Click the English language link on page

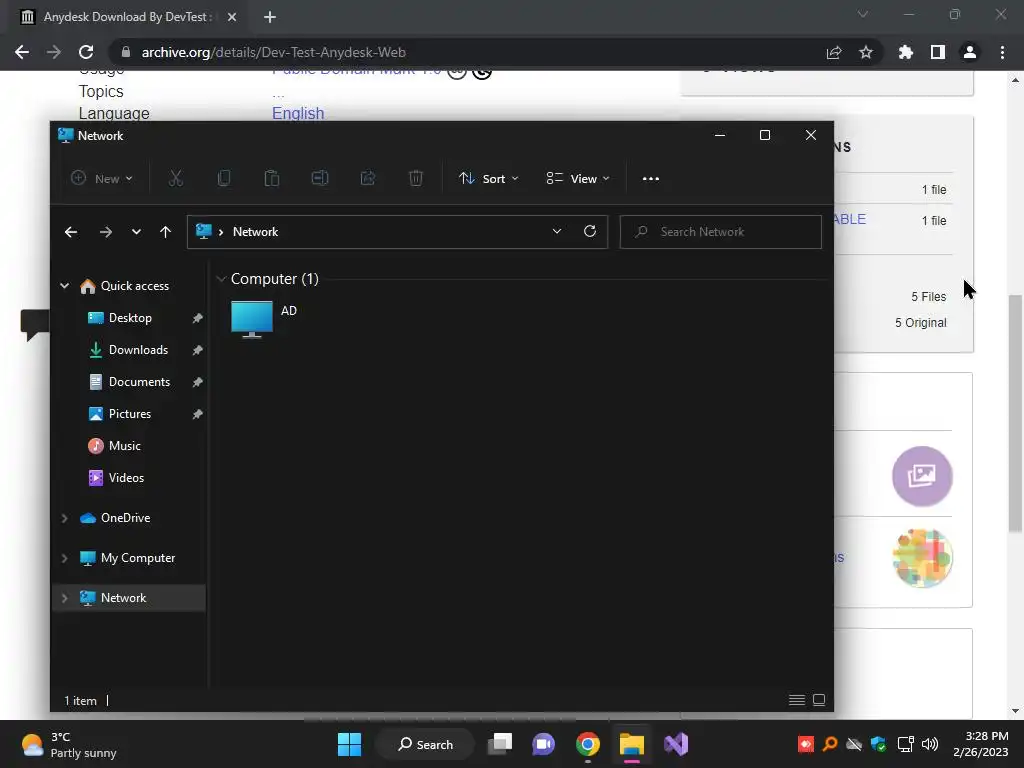coord(298,113)
